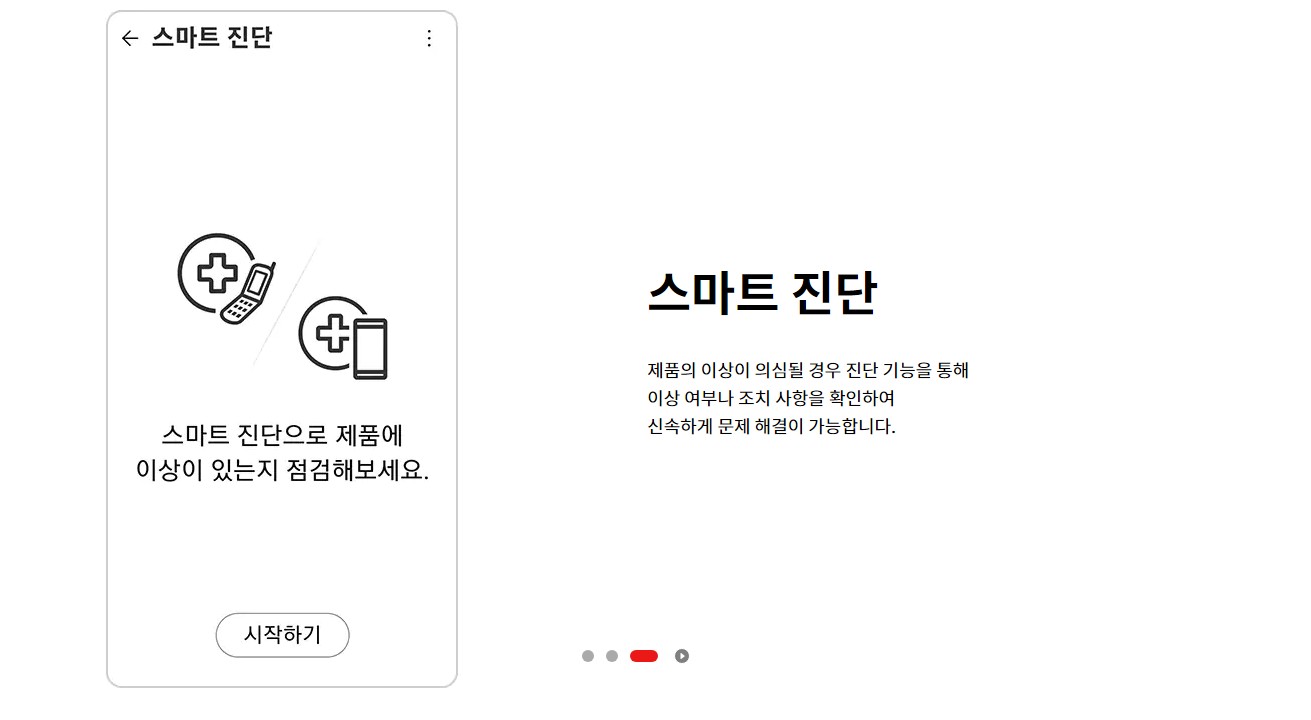Viewport: 1311px width, 720px height.
Task: Click the large 스마트 진단 heading
Action: [762, 293]
